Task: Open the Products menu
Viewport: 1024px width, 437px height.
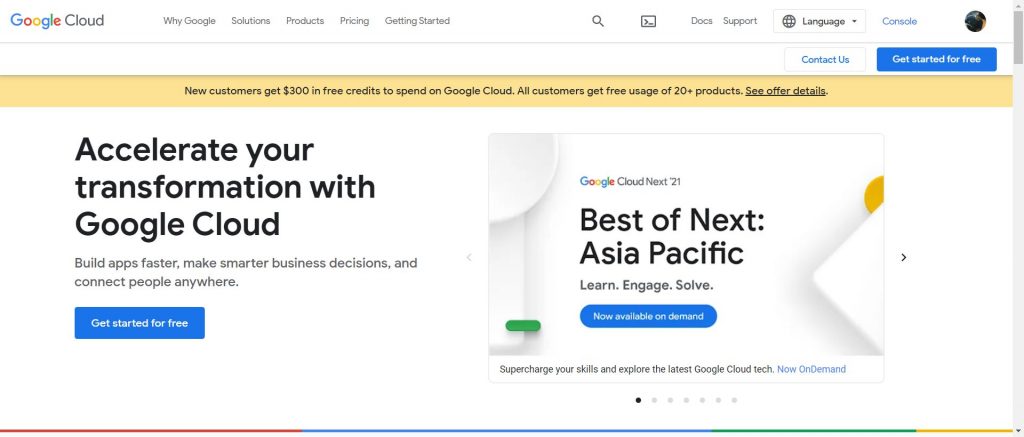Action: (305, 21)
